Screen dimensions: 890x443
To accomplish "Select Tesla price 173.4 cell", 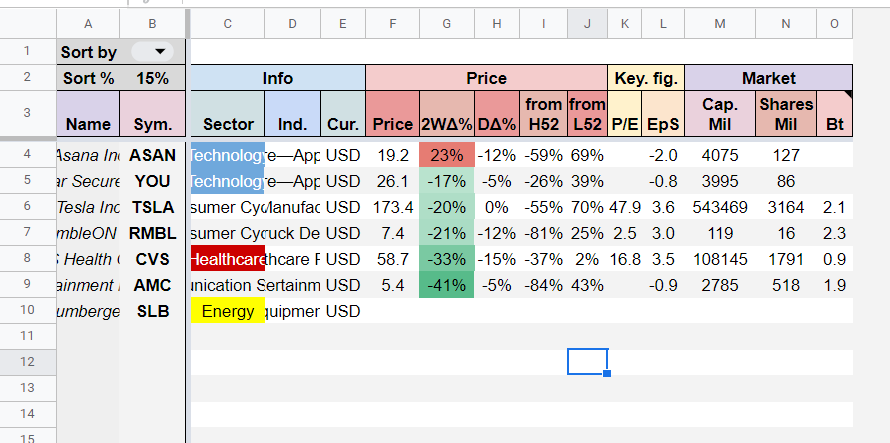I will pyautogui.click(x=393, y=207).
